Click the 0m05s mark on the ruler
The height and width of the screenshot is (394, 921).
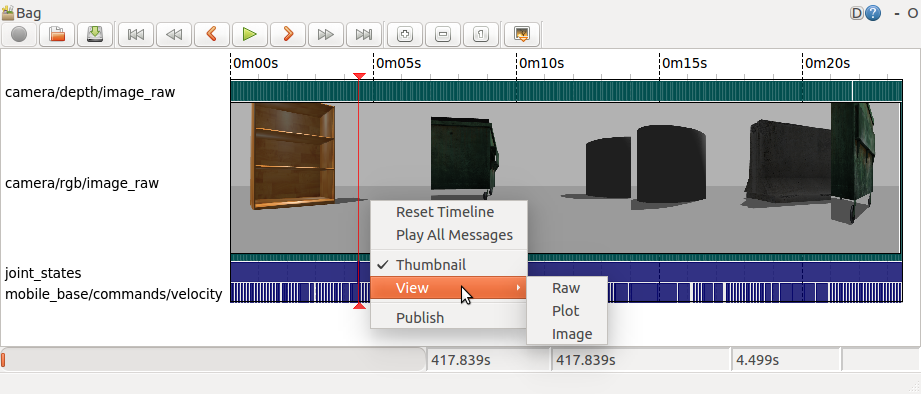click(398, 63)
